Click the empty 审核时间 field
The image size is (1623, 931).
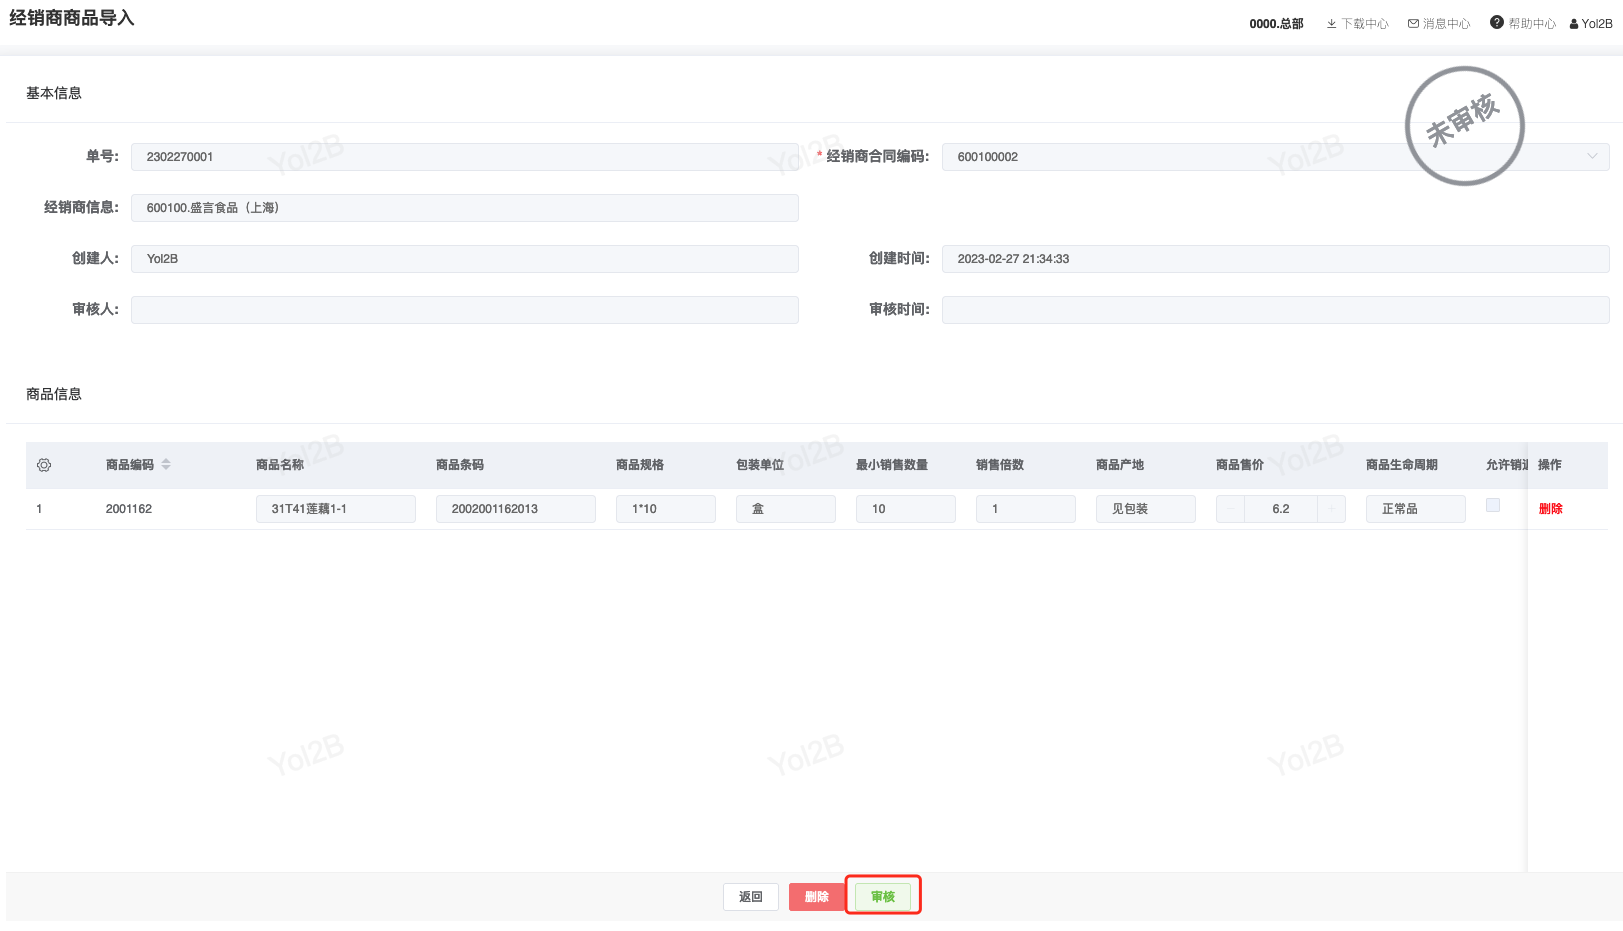(1276, 310)
